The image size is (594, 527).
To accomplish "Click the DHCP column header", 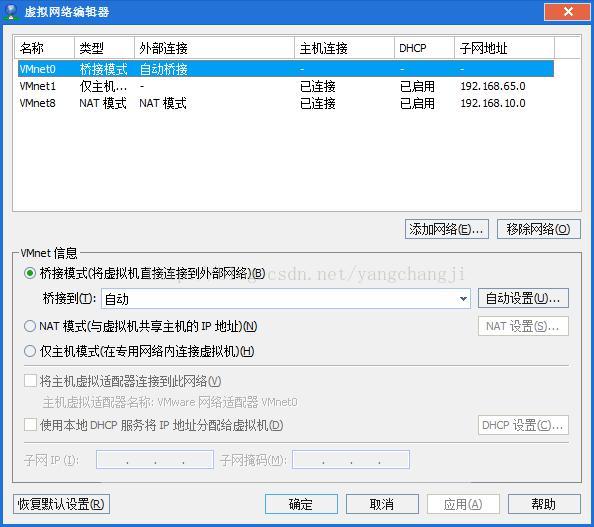I will [x=424, y=48].
